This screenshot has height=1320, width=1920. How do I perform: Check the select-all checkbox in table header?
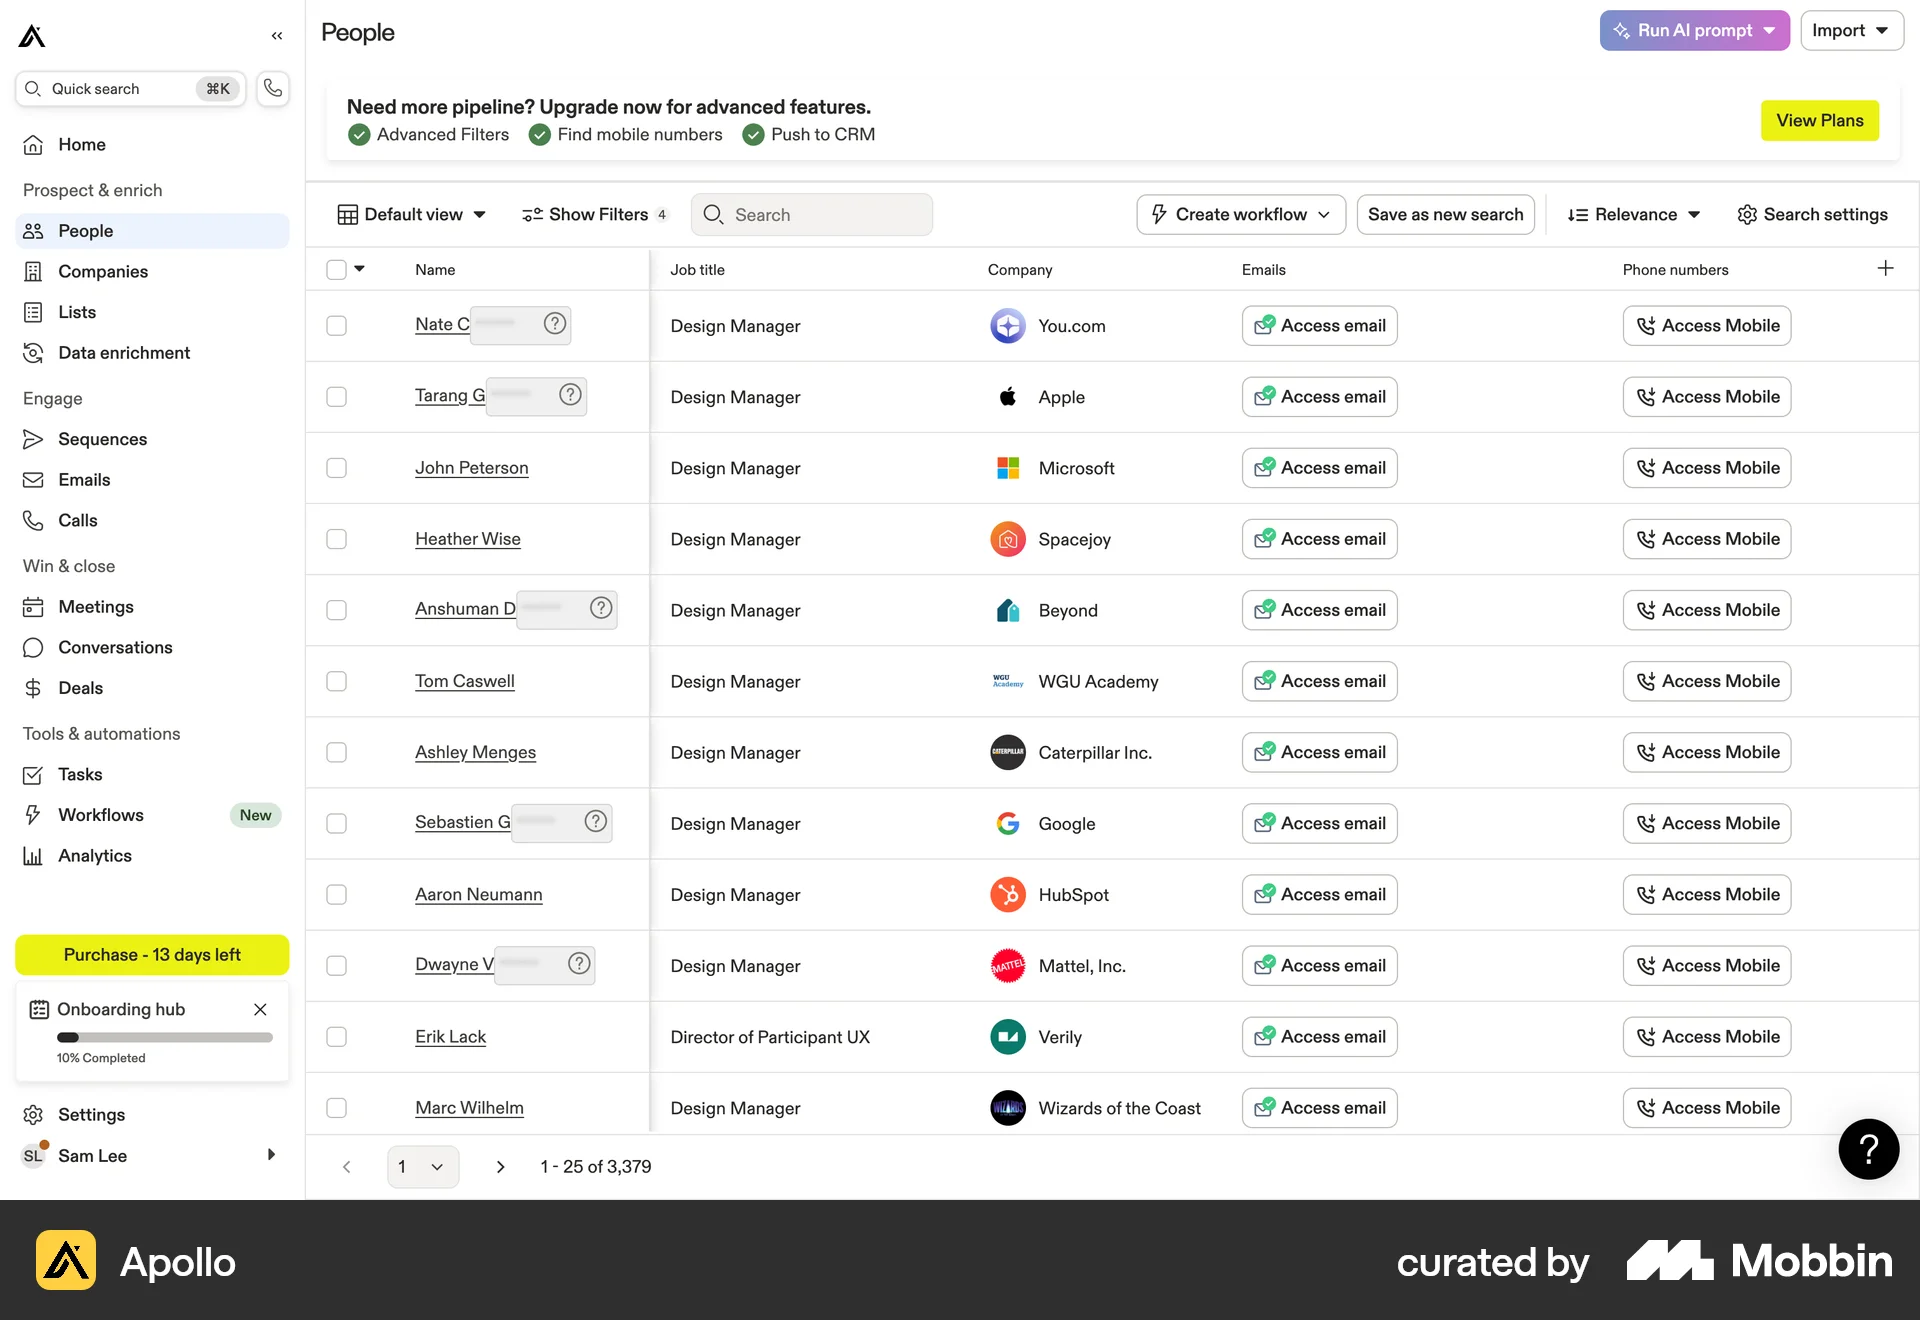(x=336, y=269)
